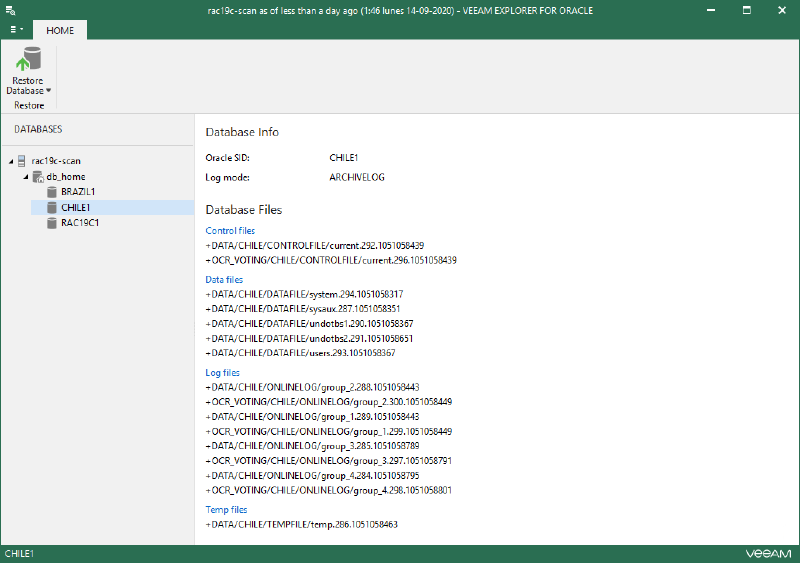Image resolution: width=800 pixels, height=564 pixels.
Task: Click the Oracle SID value CHILE1
Action: coord(343,158)
